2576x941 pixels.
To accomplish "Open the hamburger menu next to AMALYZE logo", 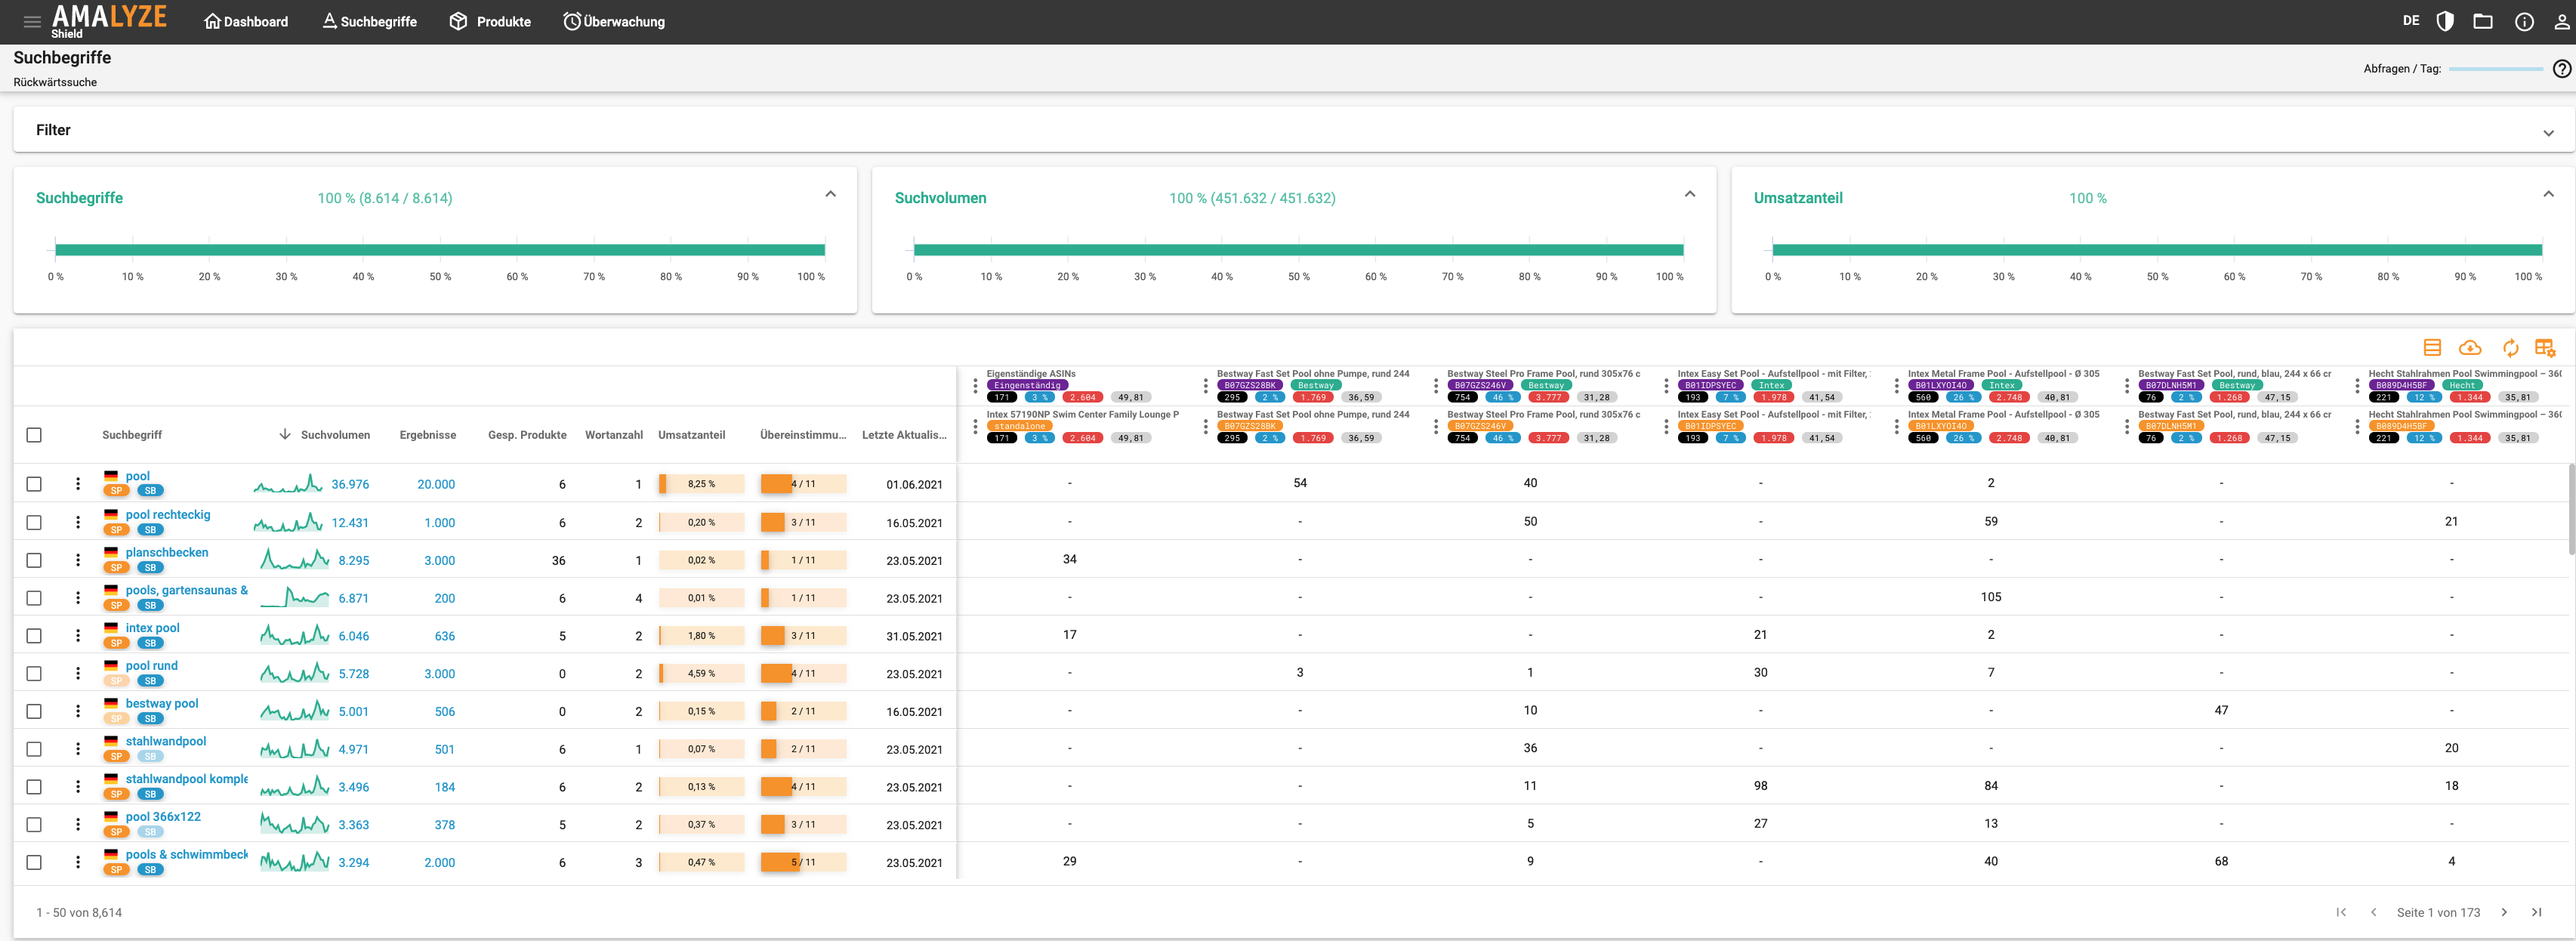I will 32,21.
